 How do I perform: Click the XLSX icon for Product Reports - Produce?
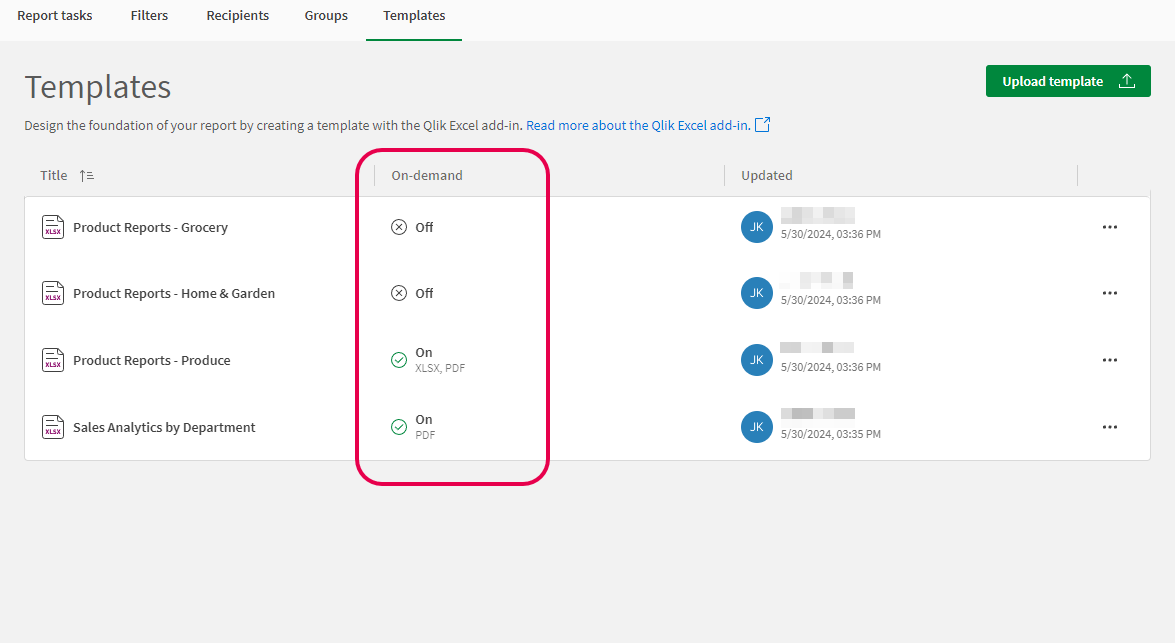pos(52,360)
